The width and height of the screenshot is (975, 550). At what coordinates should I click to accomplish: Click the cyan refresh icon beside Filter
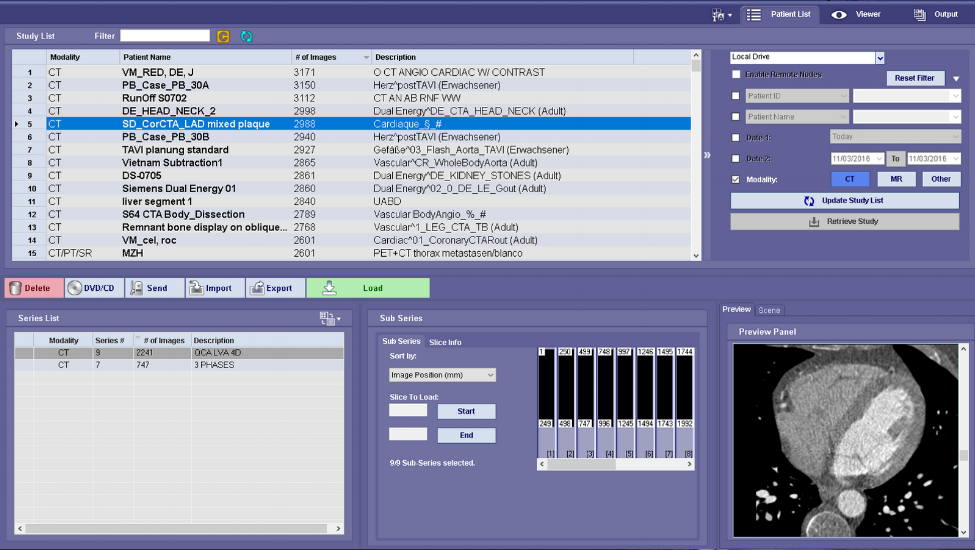point(246,36)
